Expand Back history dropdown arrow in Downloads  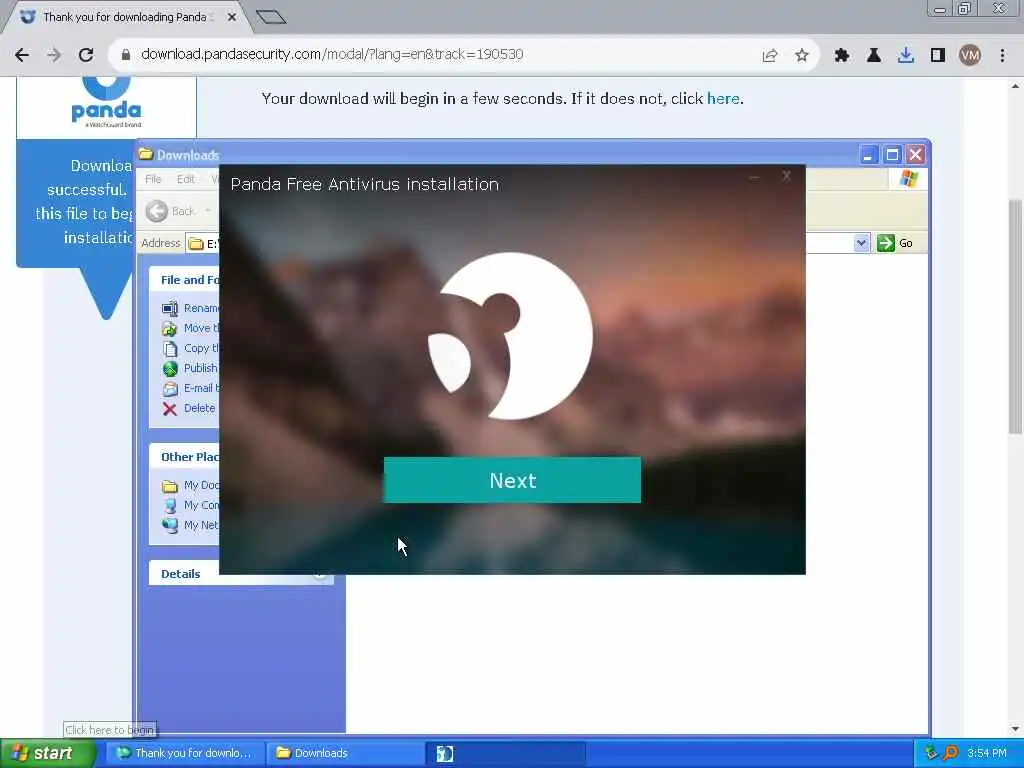[208, 211]
